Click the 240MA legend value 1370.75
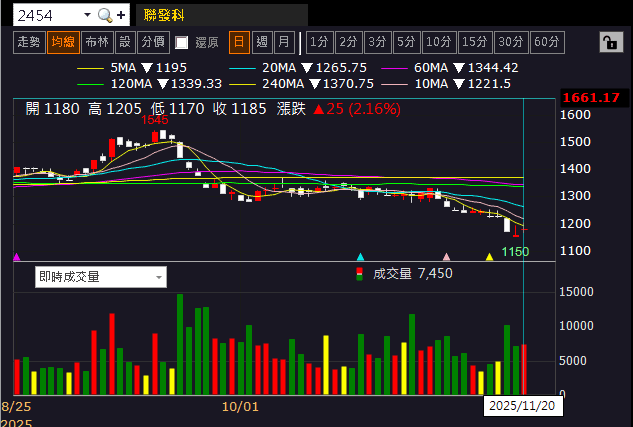The height and width of the screenshot is (427, 633). [348, 84]
